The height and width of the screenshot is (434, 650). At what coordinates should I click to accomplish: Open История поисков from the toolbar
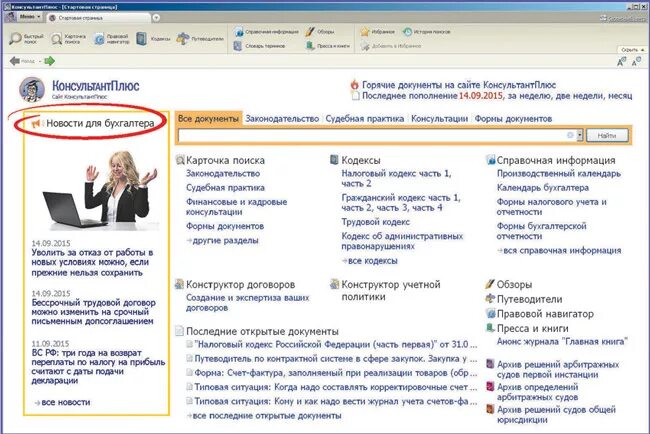point(426,32)
